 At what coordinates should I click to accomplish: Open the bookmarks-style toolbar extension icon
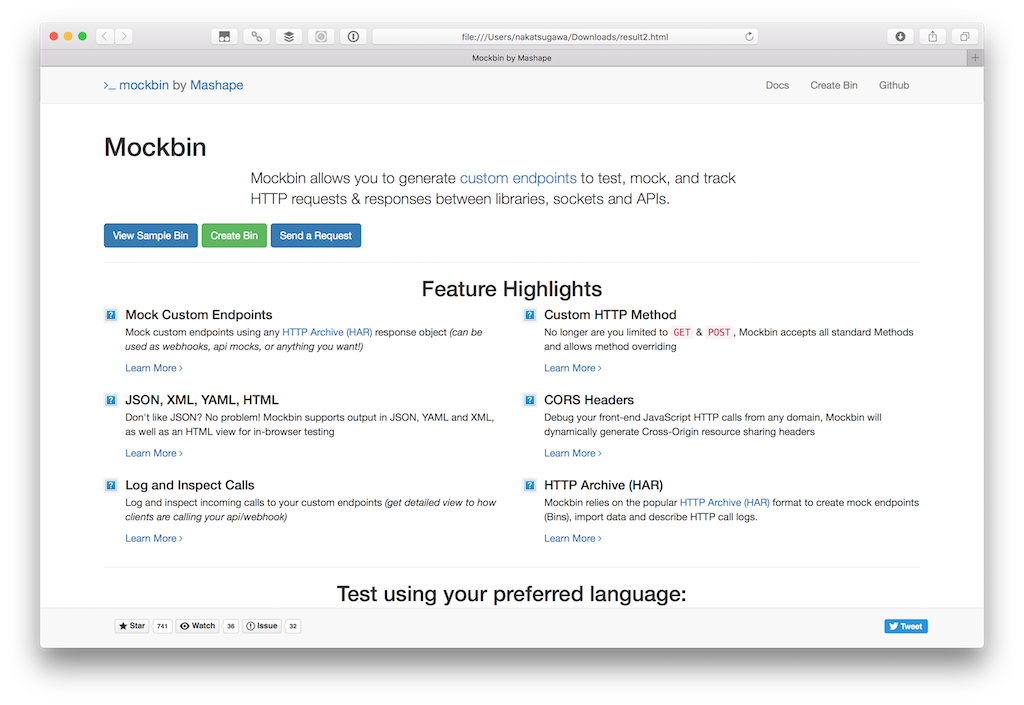point(224,37)
